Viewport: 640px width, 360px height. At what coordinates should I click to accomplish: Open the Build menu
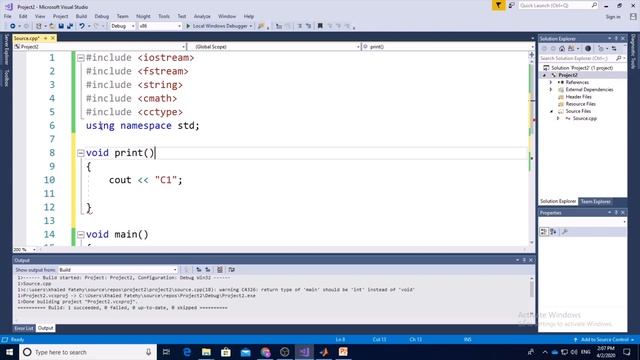[x=81, y=16]
